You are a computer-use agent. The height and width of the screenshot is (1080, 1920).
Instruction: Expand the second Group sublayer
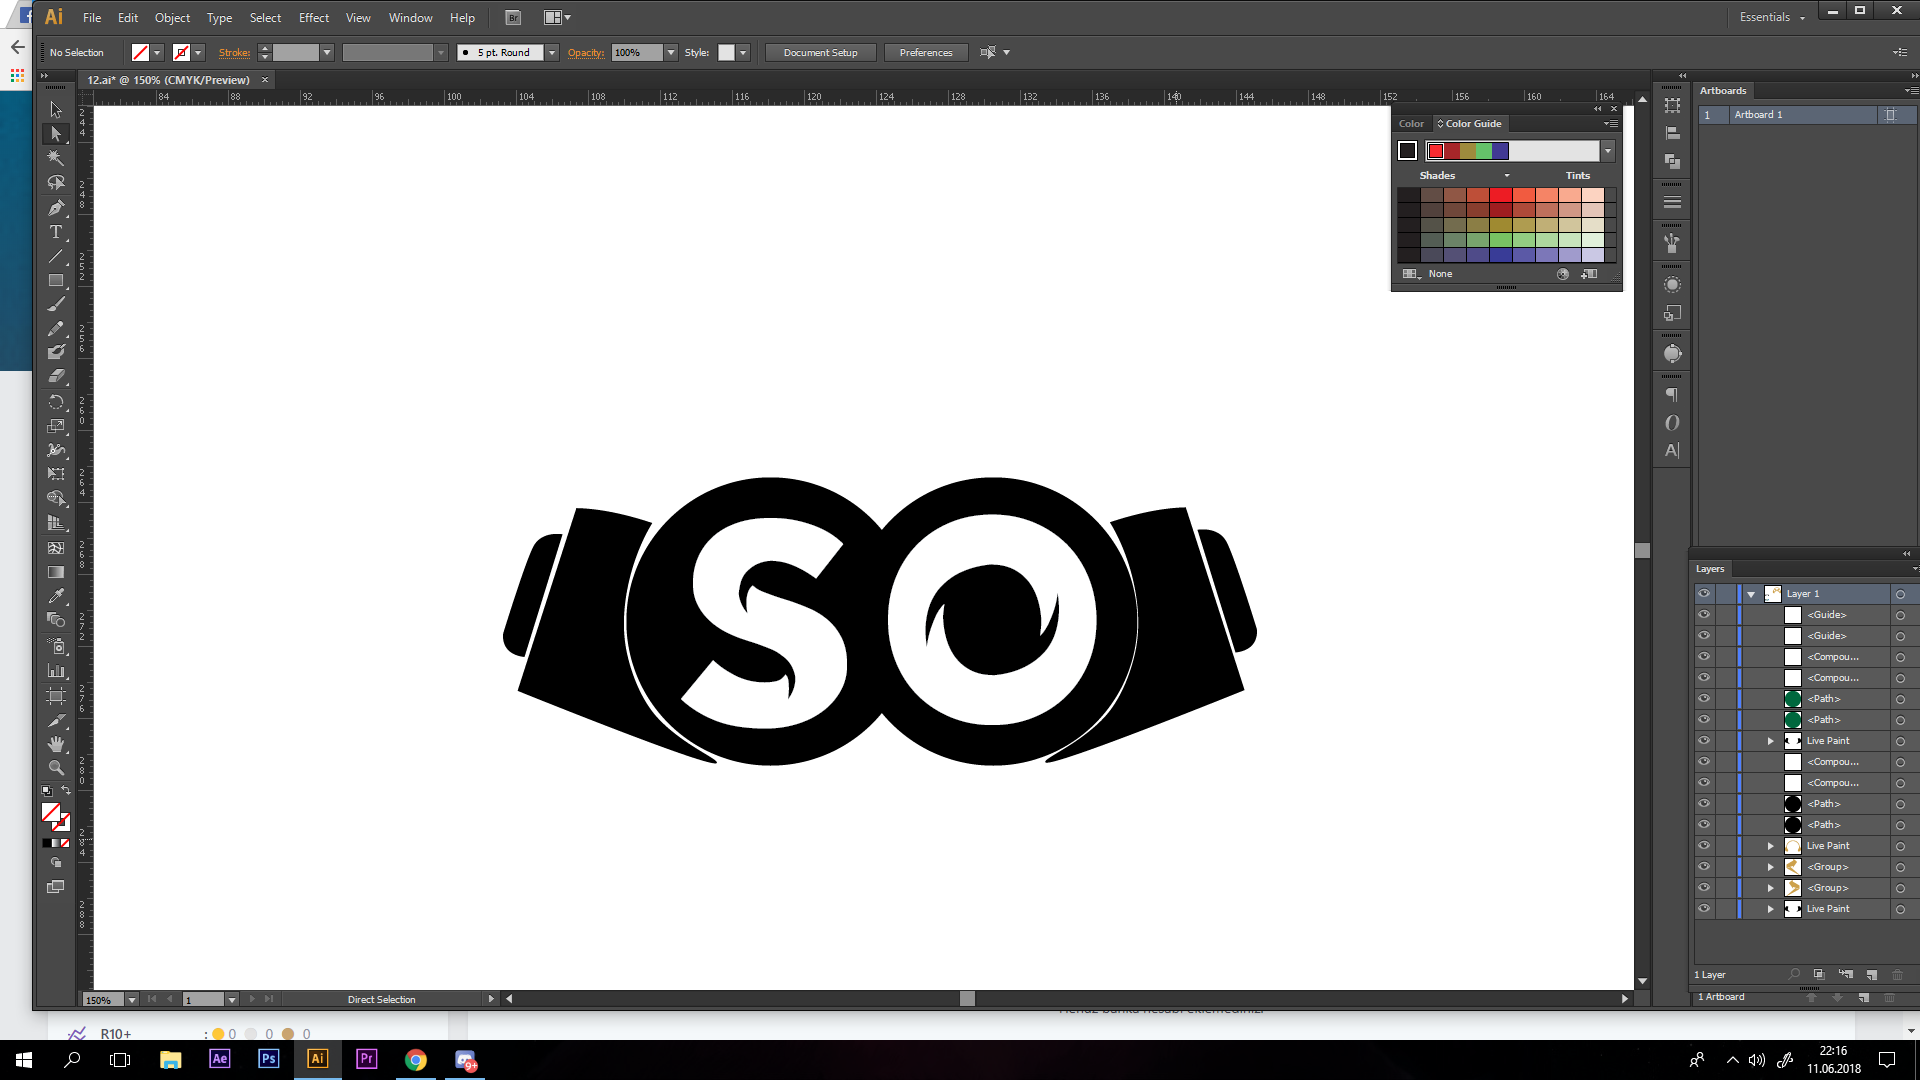[x=1771, y=888]
